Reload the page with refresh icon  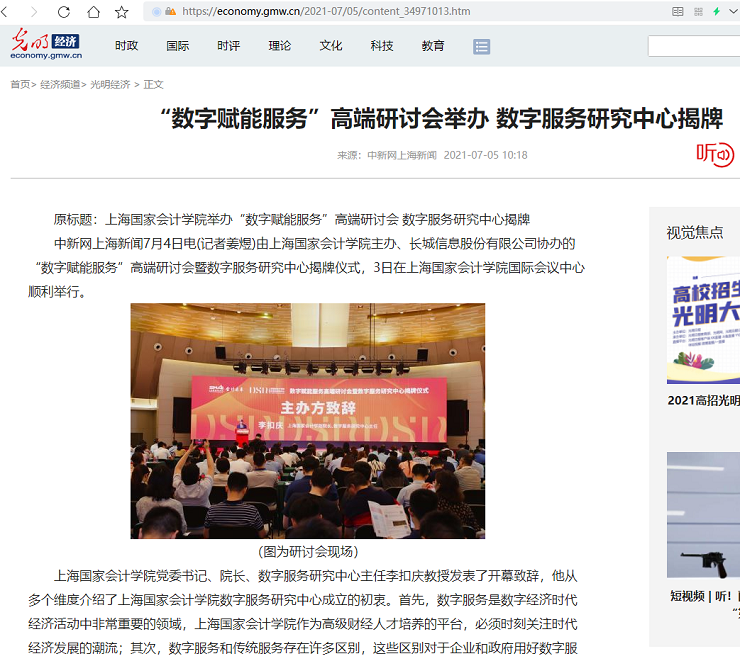(x=64, y=12)
